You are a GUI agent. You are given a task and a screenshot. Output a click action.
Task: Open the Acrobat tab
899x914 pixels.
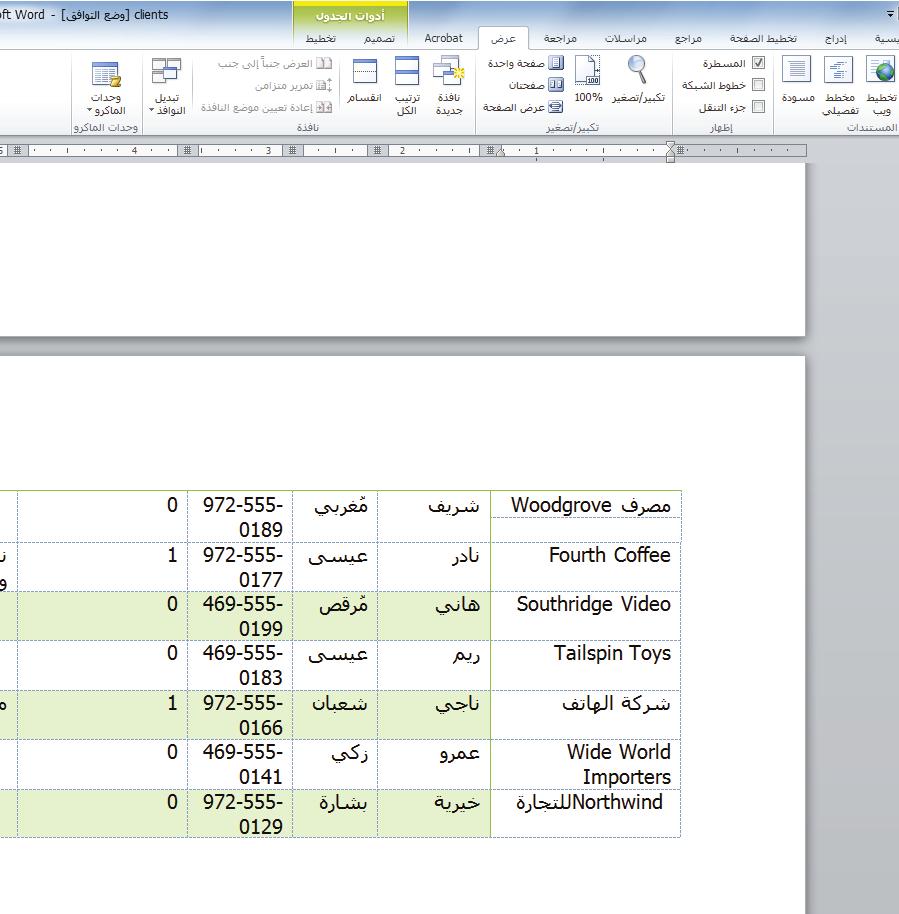pyautogui.click(x=443, y=38)
